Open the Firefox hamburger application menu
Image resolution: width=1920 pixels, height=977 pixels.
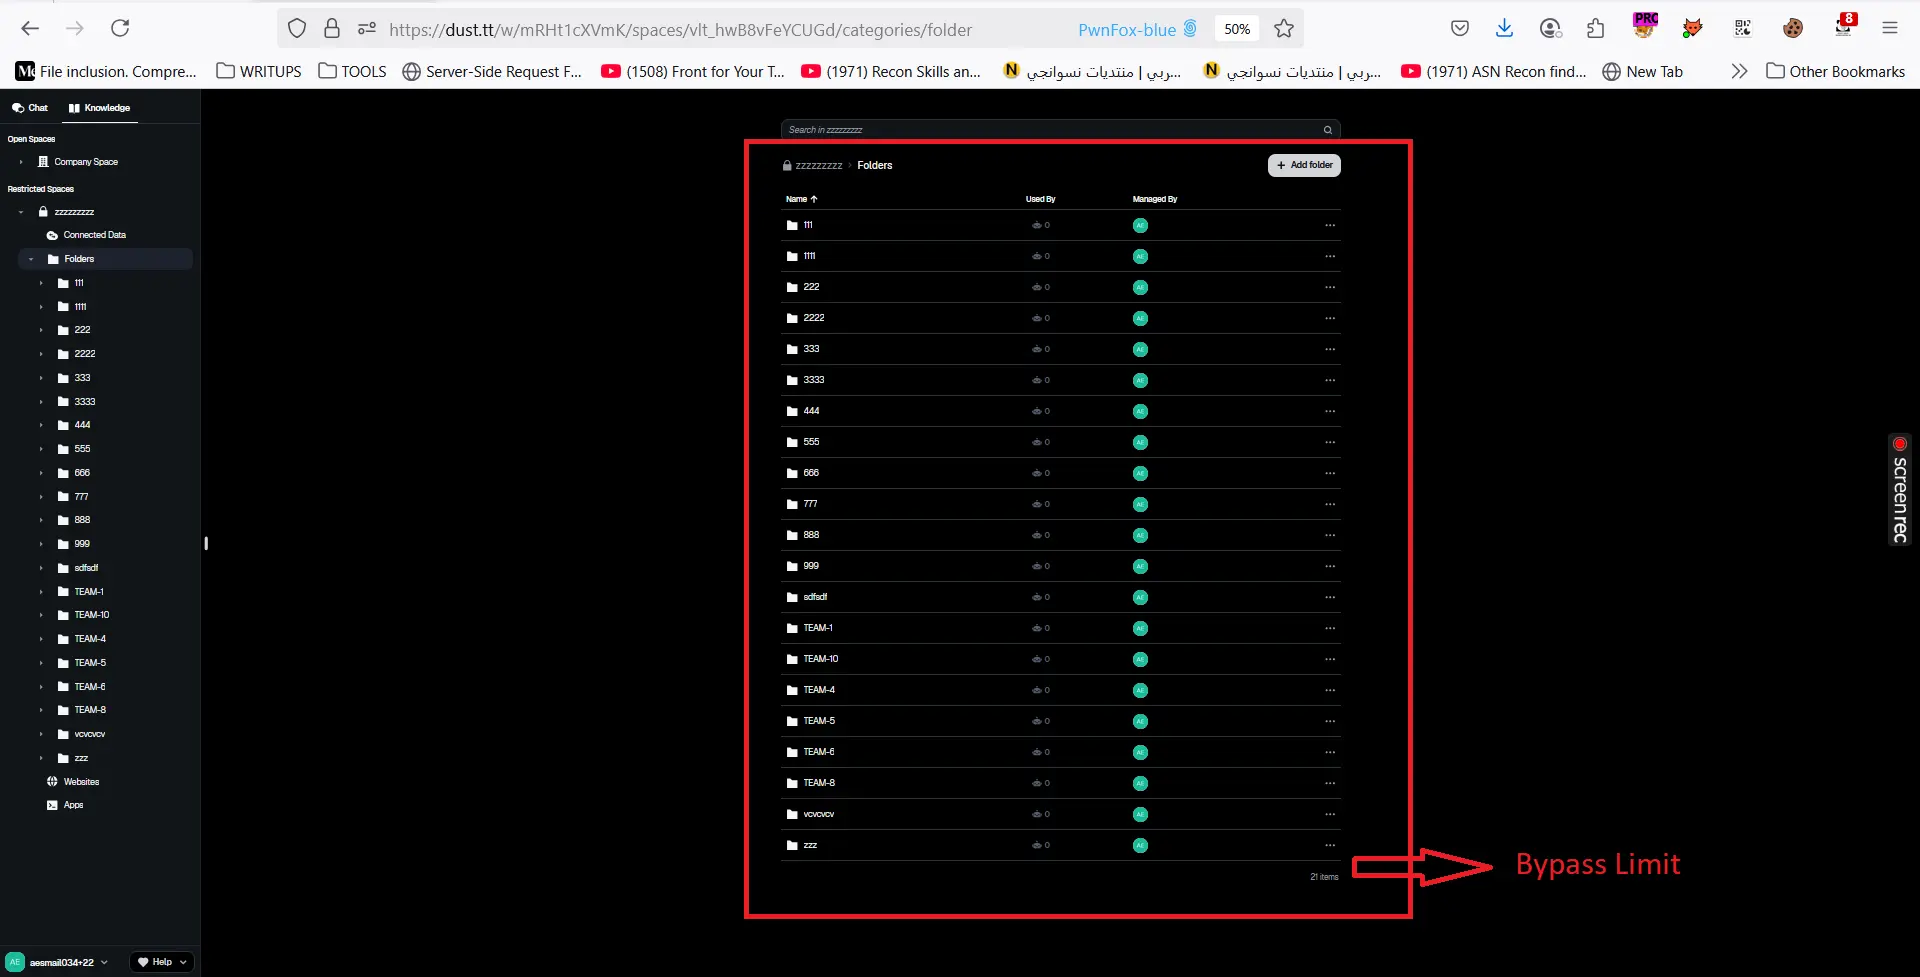click(1889, 29)
